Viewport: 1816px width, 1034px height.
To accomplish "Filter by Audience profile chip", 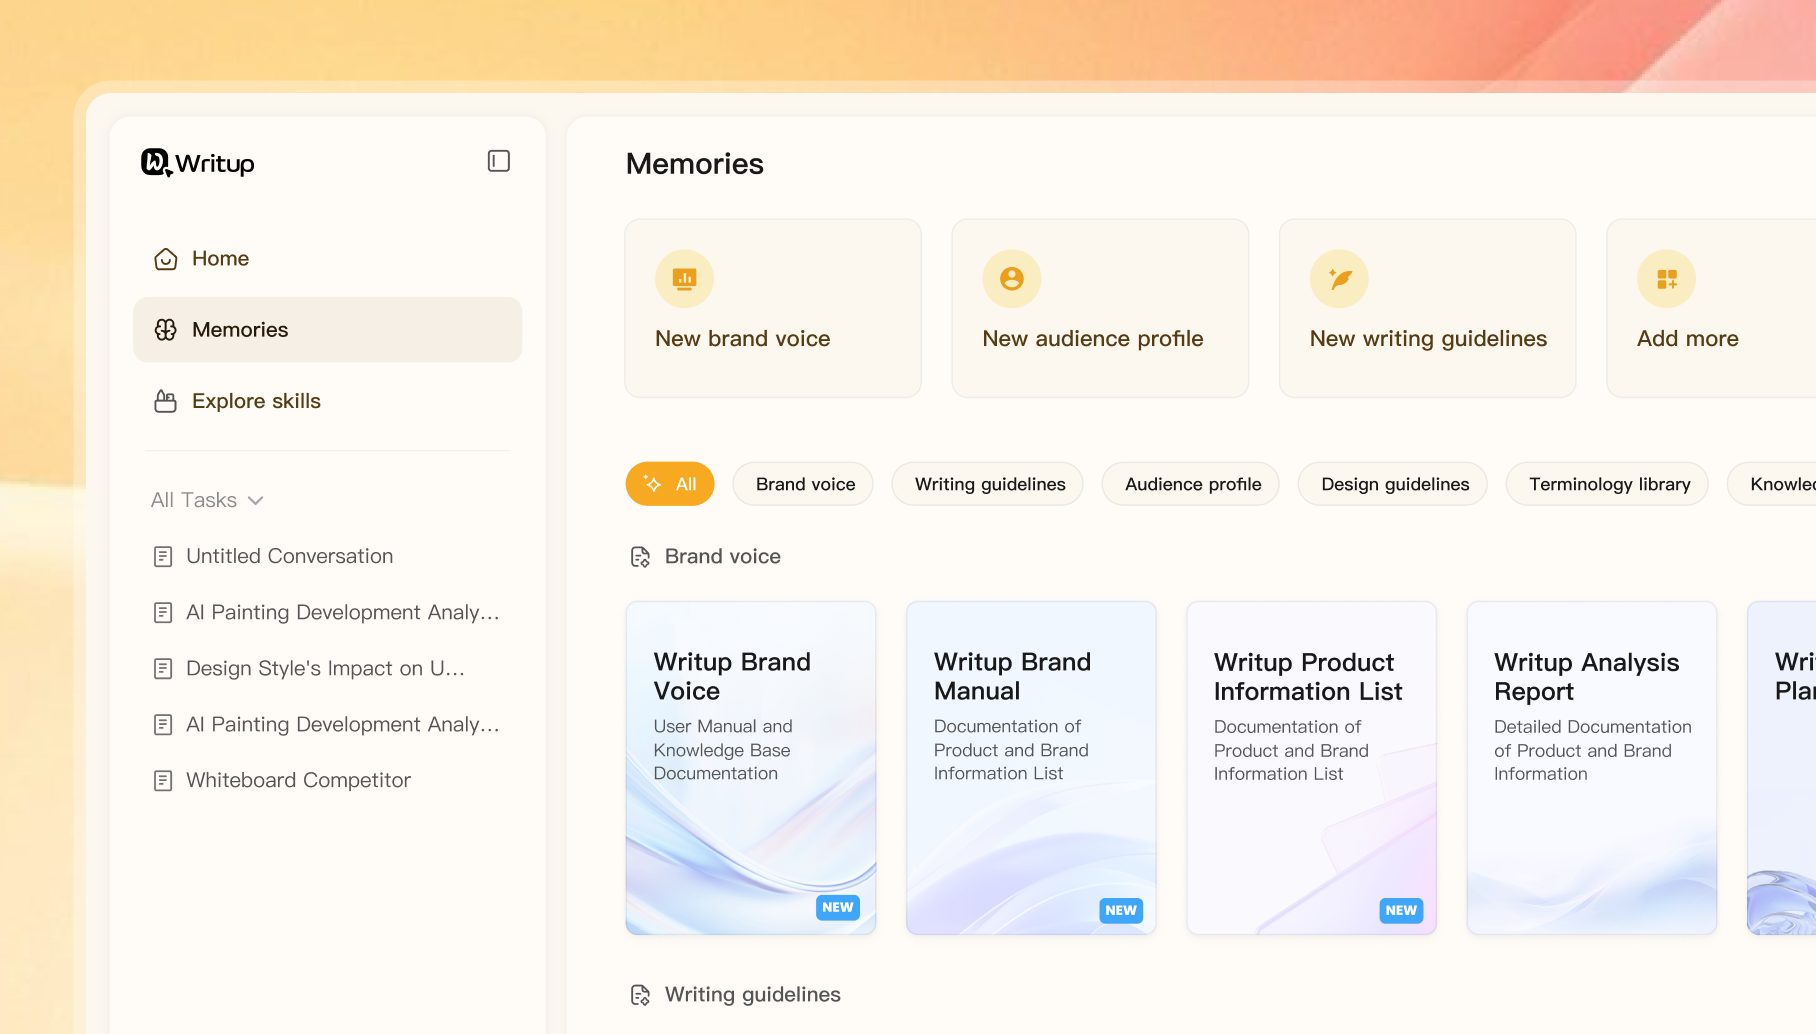I will [1191, 484].
